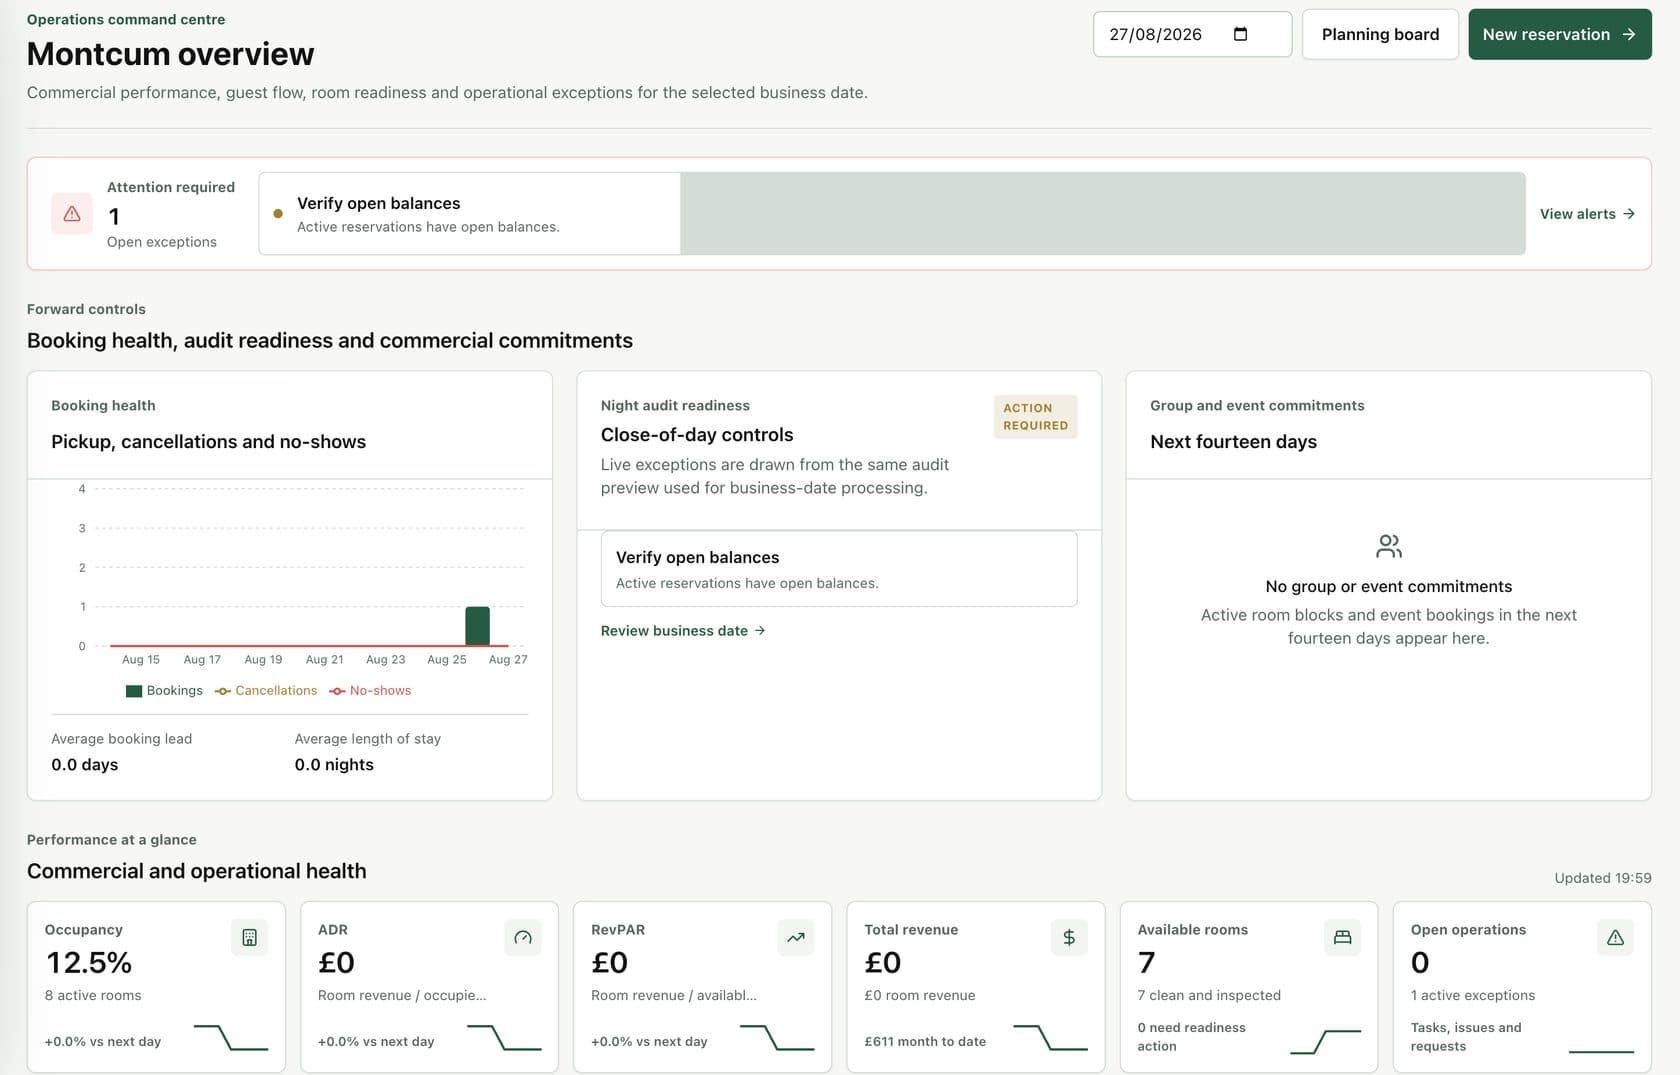Click the building icon on Occupancy card

click(249, 937)
